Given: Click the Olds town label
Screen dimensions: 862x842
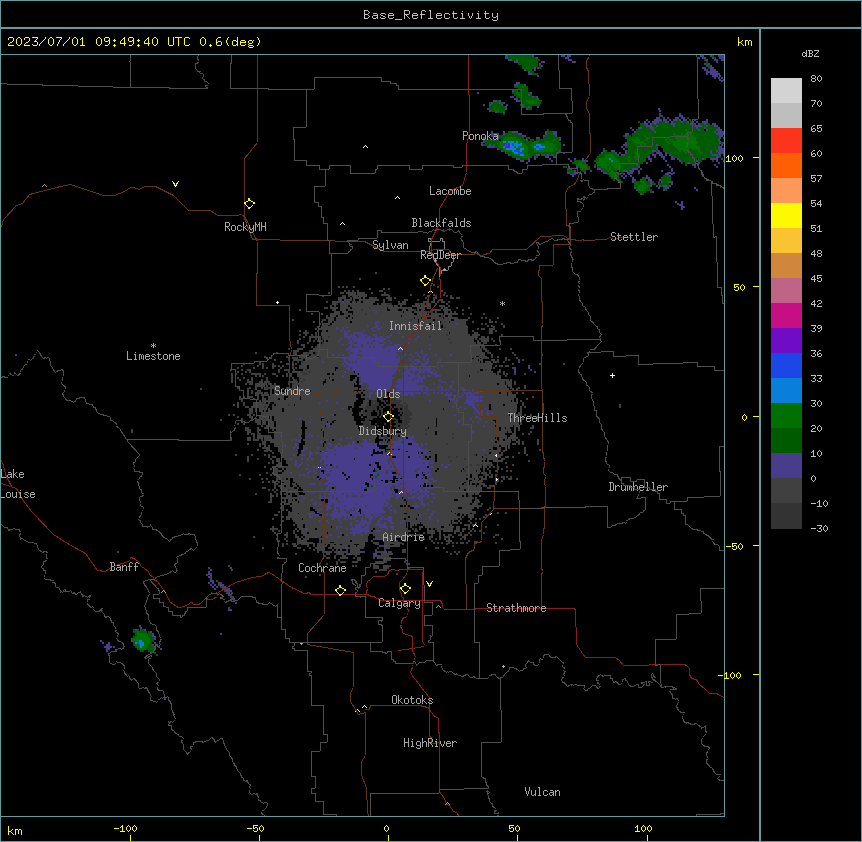Looking at the screenshot, I should 388,394.
